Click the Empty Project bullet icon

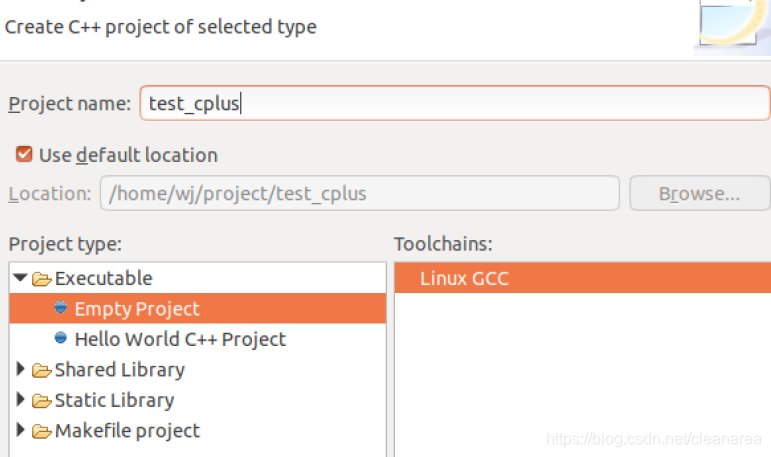(x=61, y=309)
